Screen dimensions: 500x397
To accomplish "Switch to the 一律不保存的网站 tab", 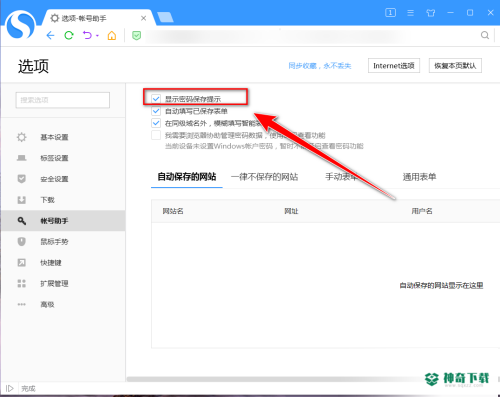I will (265, 177).
